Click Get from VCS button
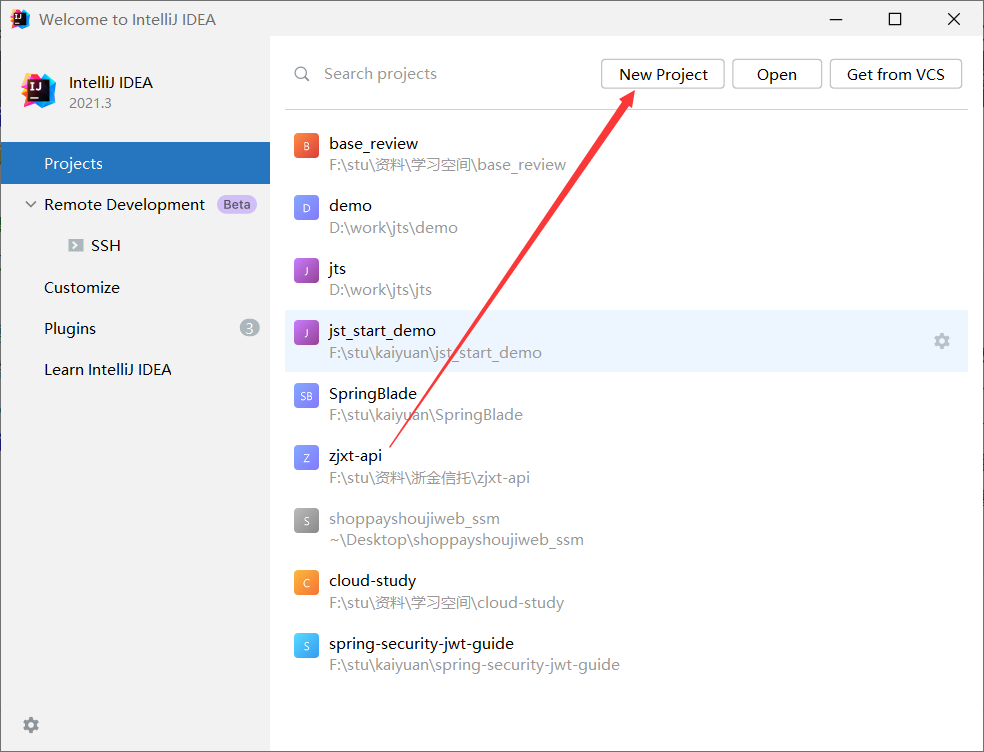Image resolution: width=984 pixels, height=752 pixels. tap(895, 74)
